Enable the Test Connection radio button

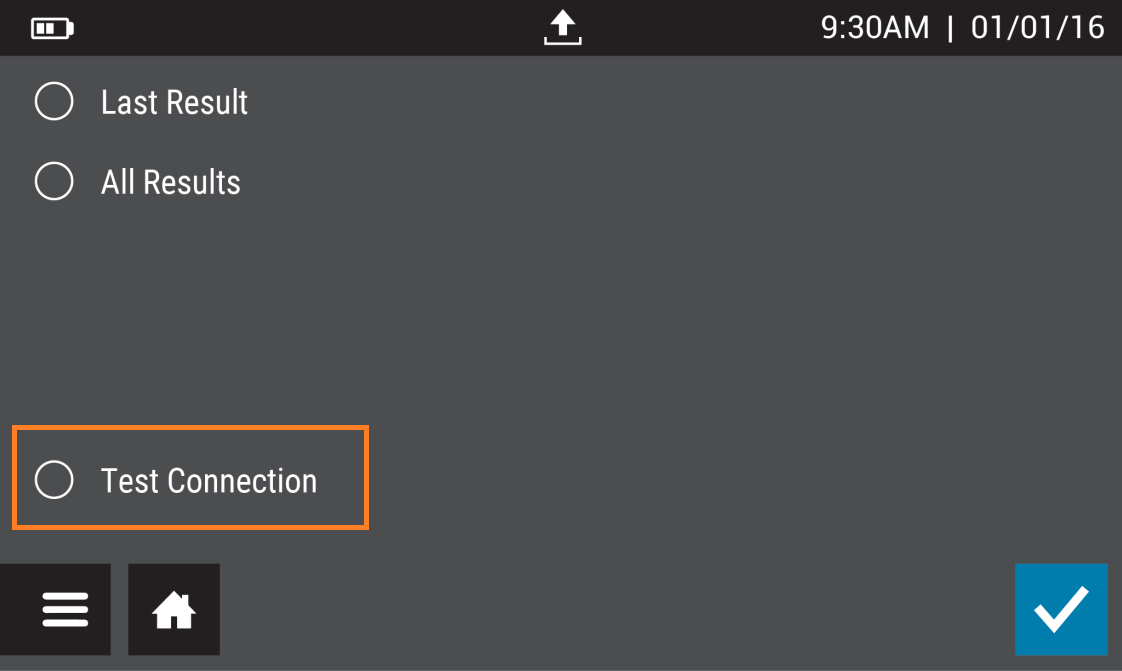[x=54, y=480]
